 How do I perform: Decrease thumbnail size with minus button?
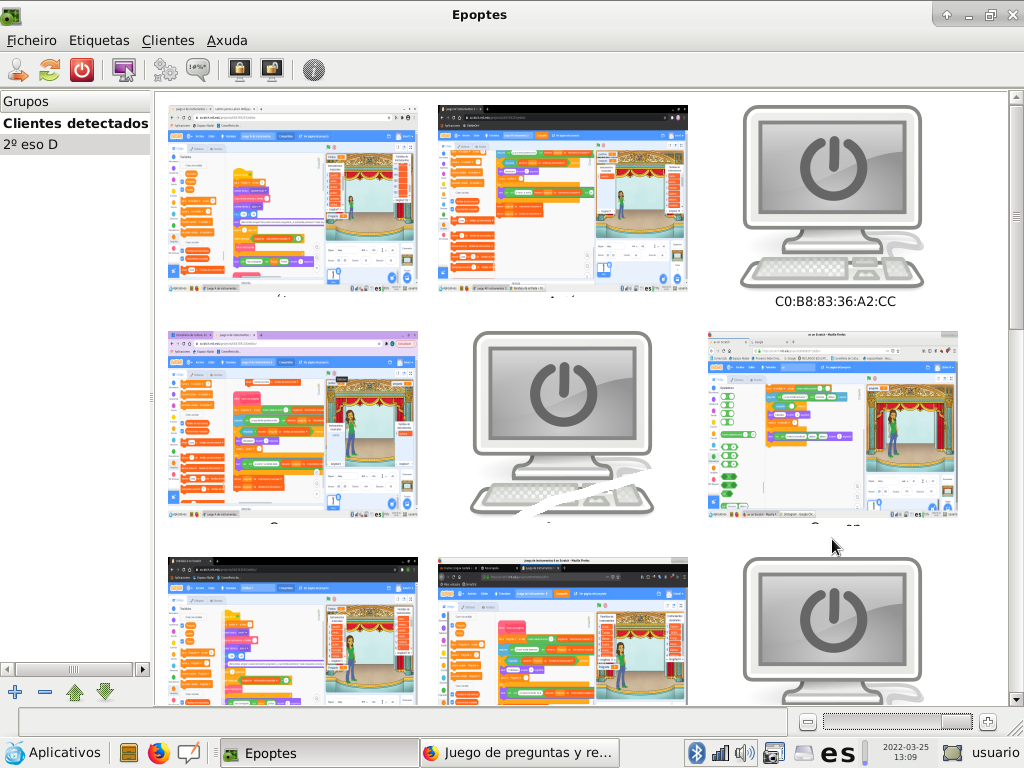point(807,722)
